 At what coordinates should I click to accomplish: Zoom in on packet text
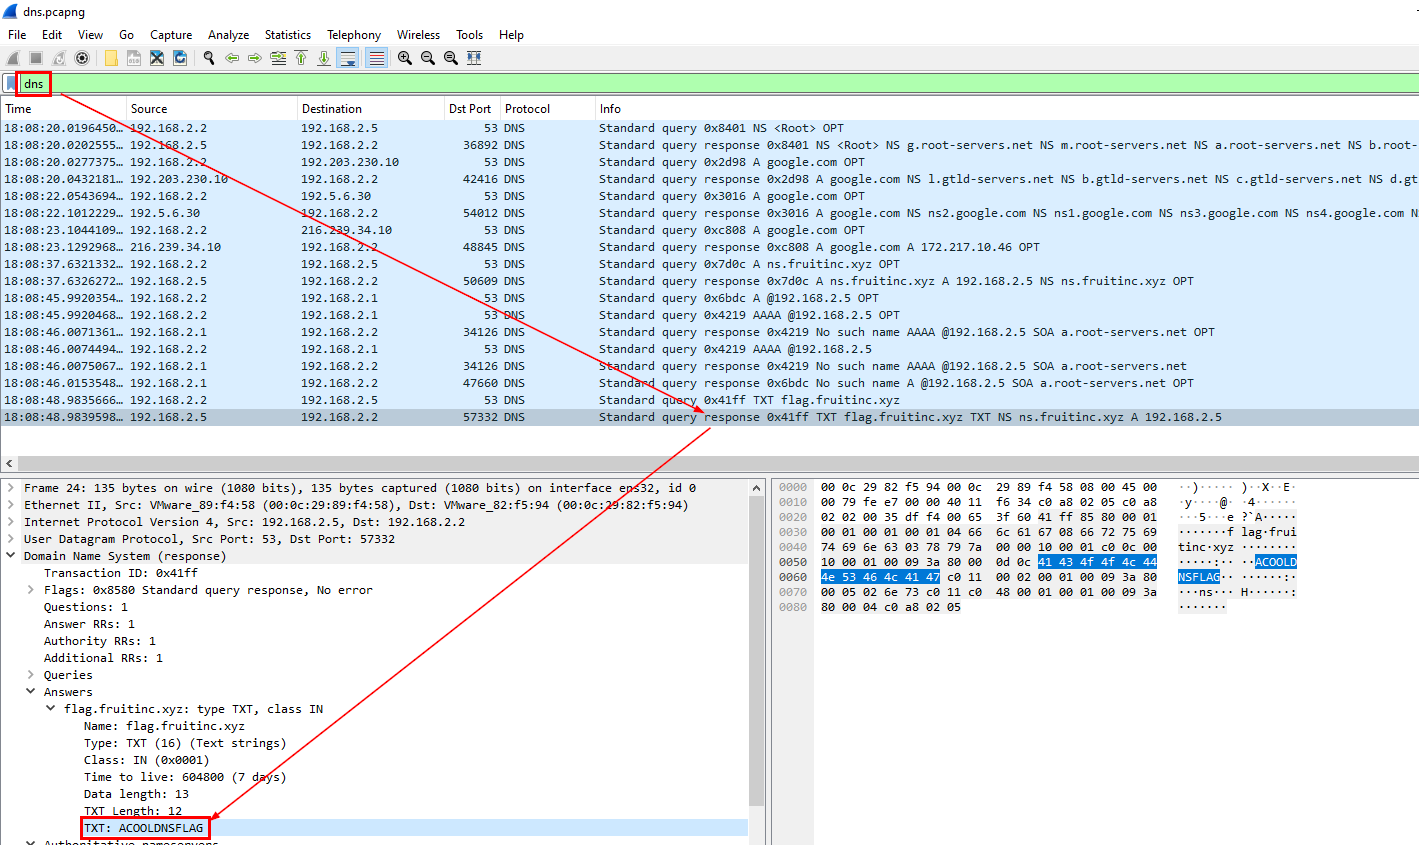pos(405,59)
